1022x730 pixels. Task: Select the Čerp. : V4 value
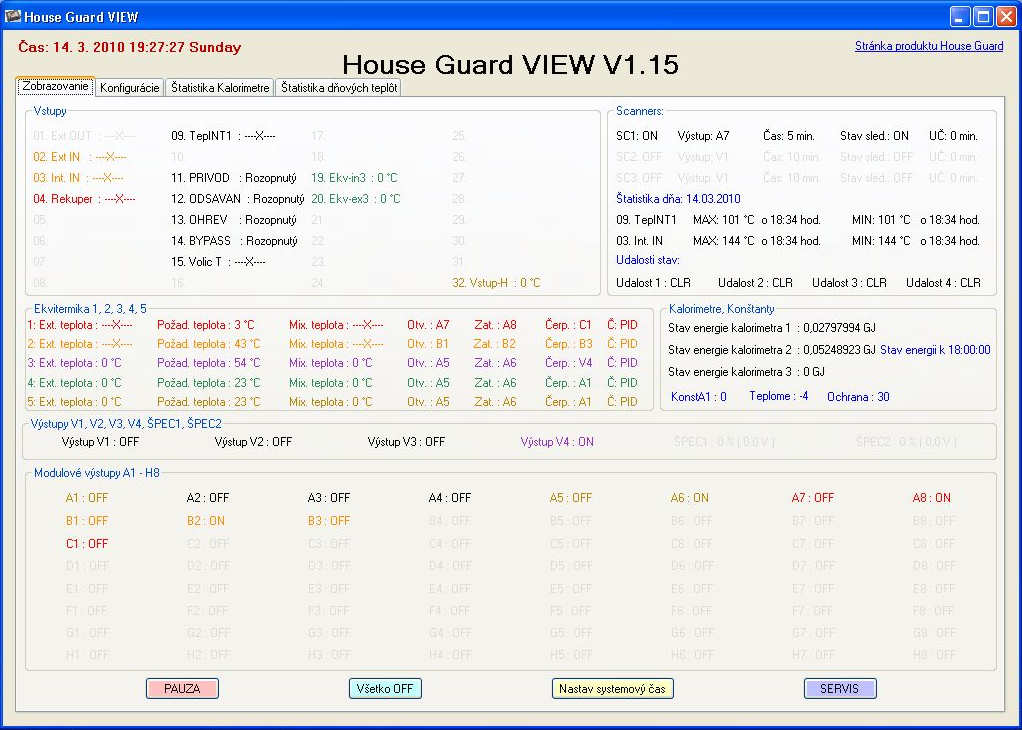click(x=568, y=362)
